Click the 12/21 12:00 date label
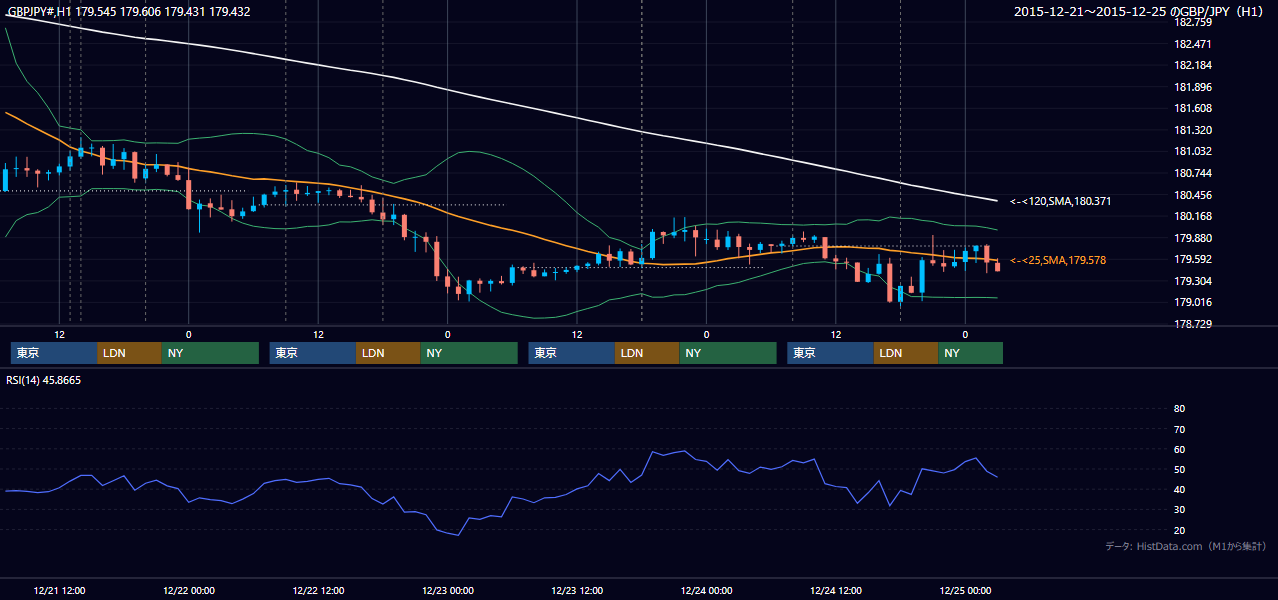 point(59,590)
